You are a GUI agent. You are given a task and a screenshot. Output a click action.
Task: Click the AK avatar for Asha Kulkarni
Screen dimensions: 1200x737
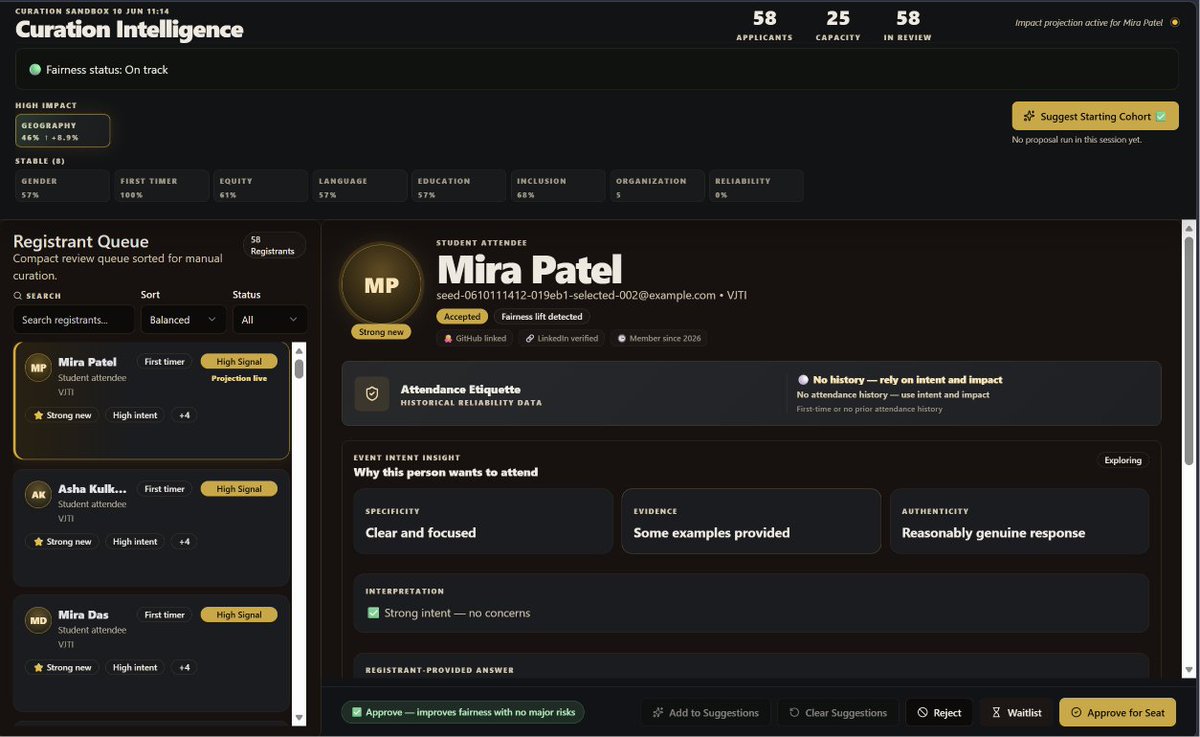[38, 494]
